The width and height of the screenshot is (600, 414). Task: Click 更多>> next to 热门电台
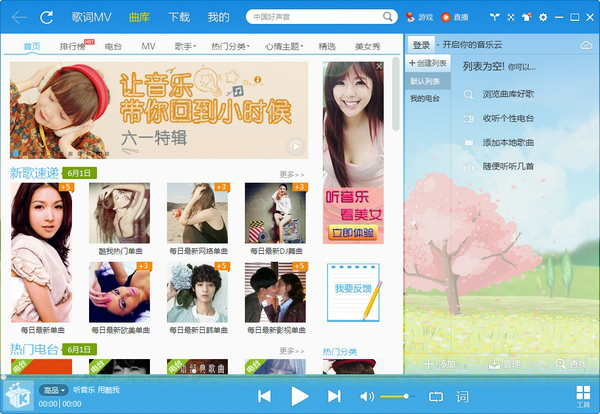pyautogui.click(x=292, y=351)
